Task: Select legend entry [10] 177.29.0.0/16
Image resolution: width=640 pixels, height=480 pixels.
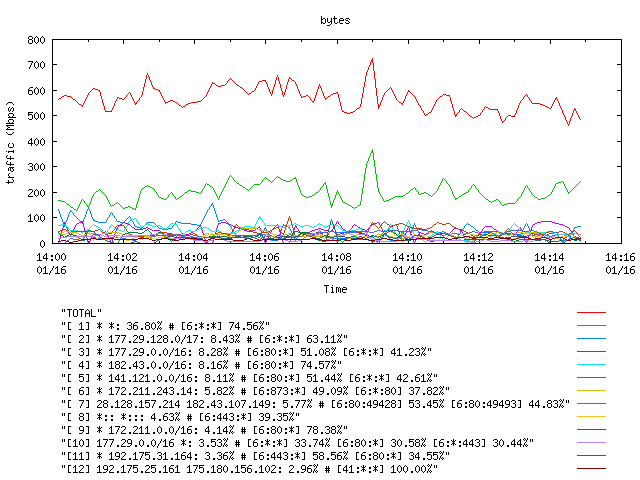Action: coord(297,443)
